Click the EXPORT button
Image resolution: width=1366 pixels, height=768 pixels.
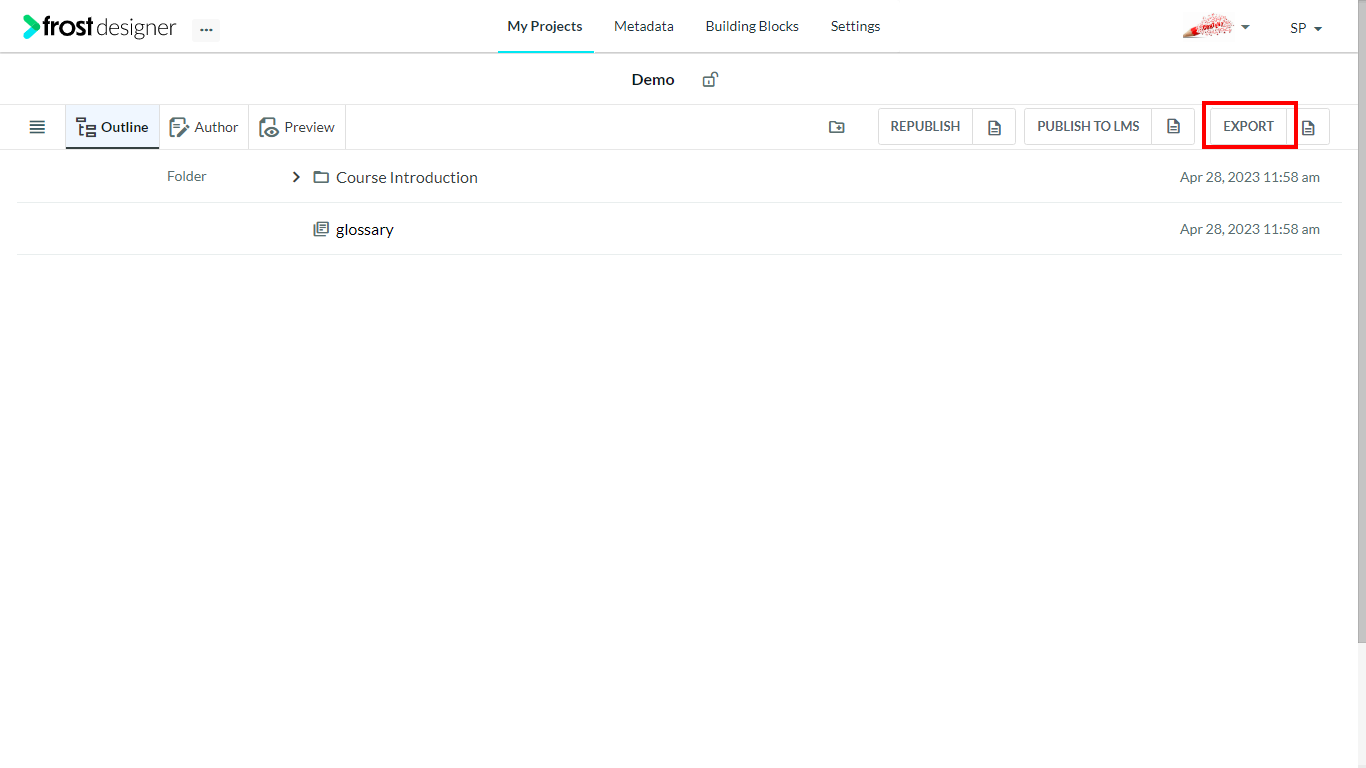click(x=1248, y=126)
